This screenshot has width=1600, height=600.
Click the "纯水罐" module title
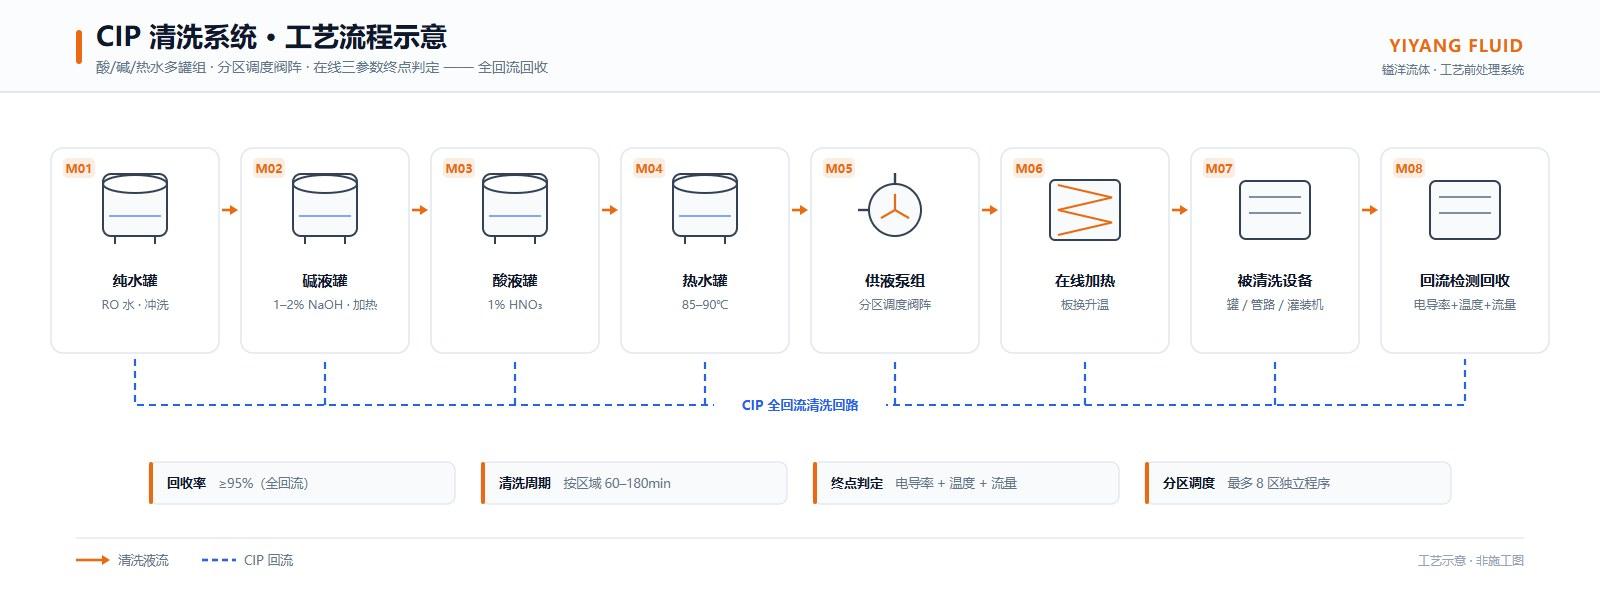tap(135, 281)
